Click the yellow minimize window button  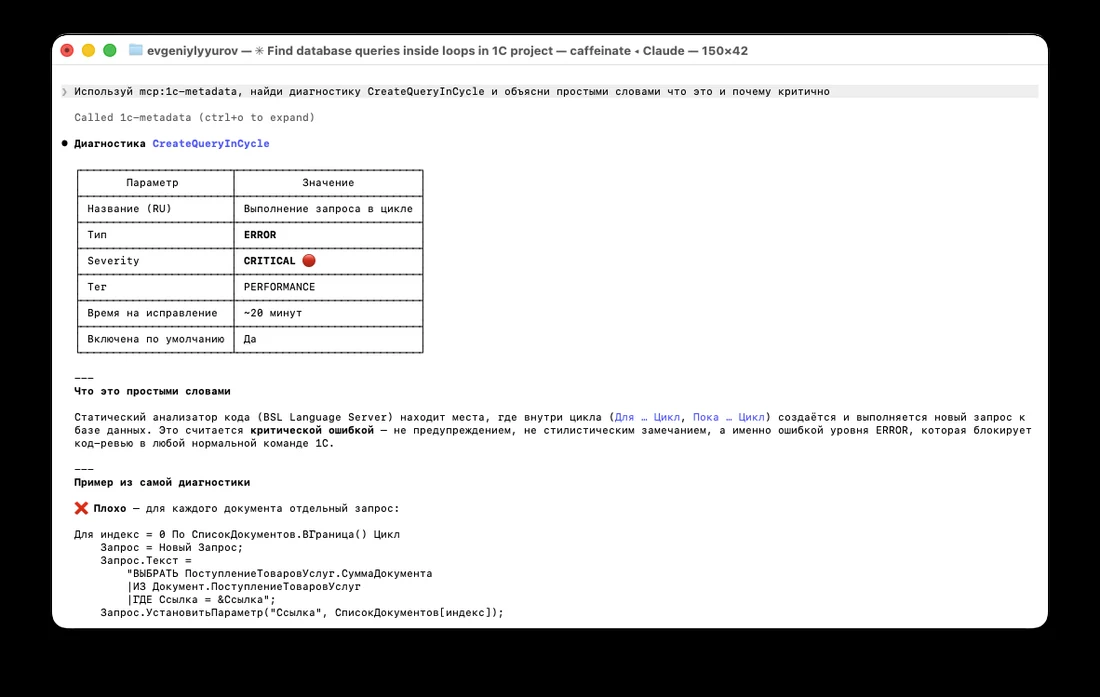(88, 50)
